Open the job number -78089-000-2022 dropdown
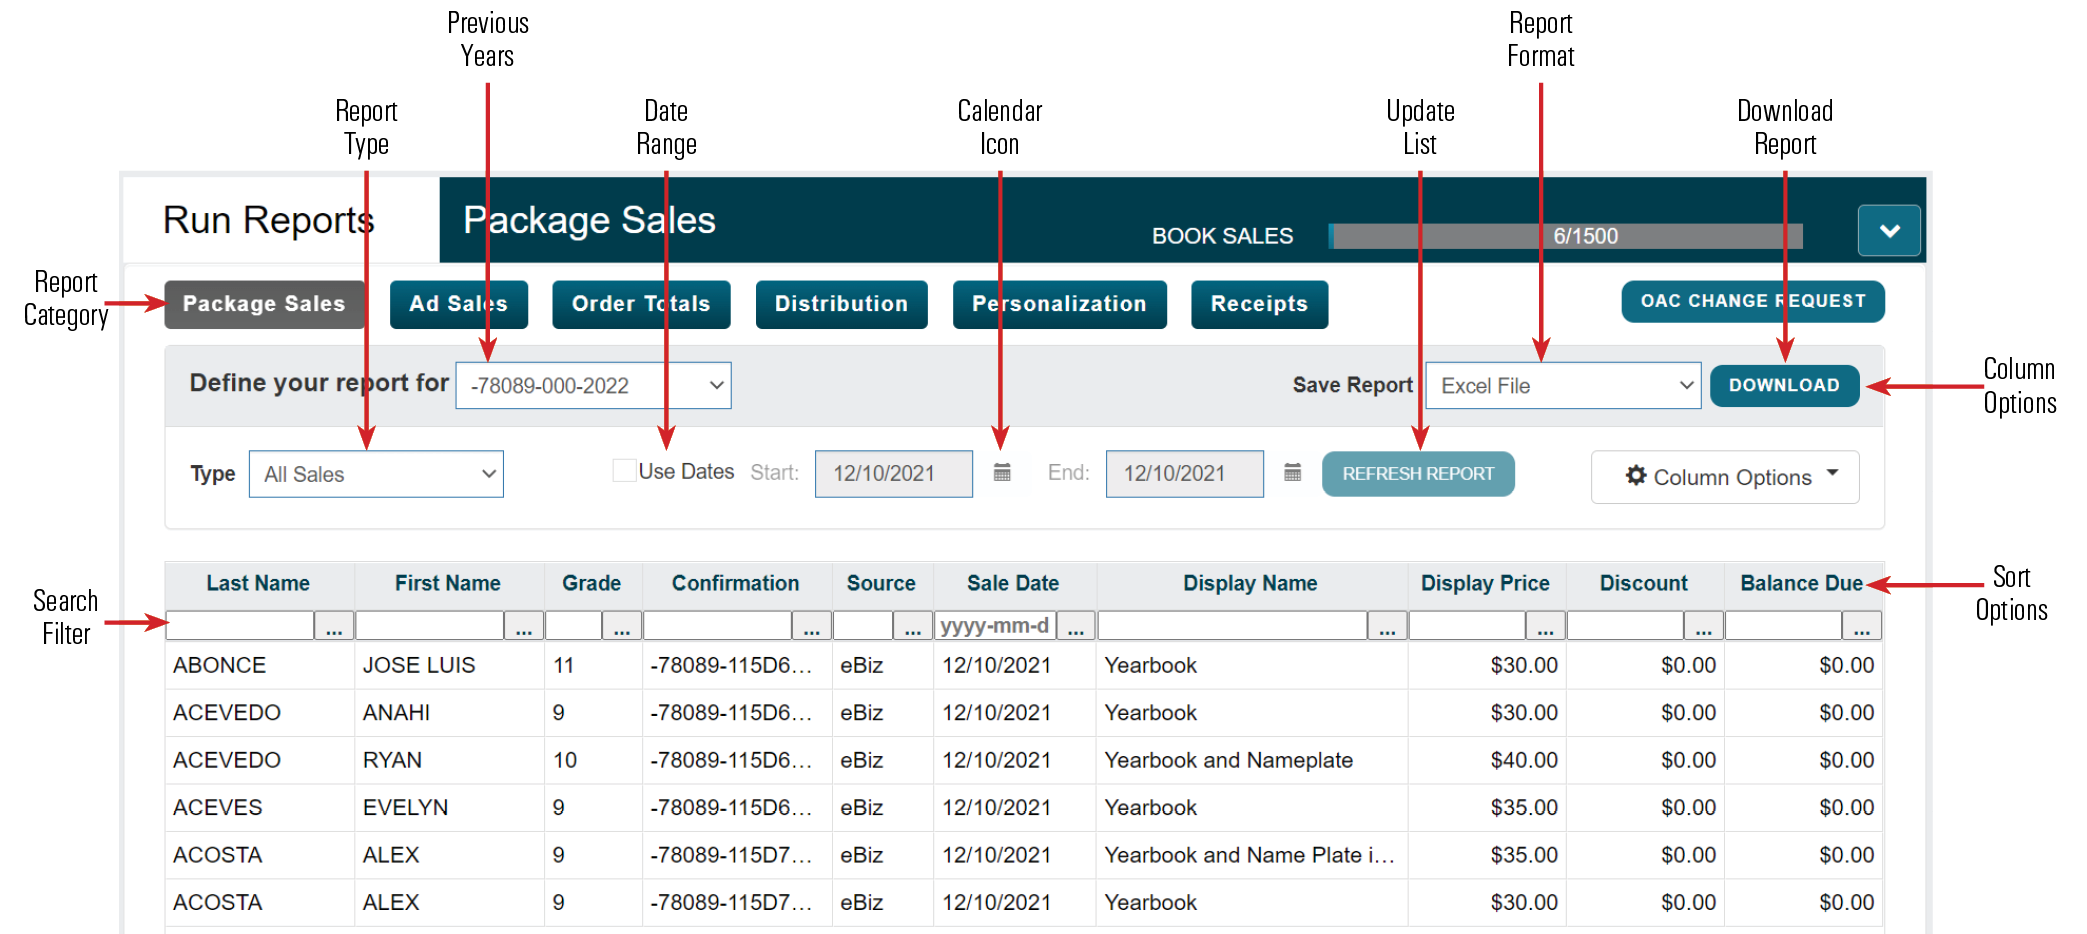 (593, 386)
